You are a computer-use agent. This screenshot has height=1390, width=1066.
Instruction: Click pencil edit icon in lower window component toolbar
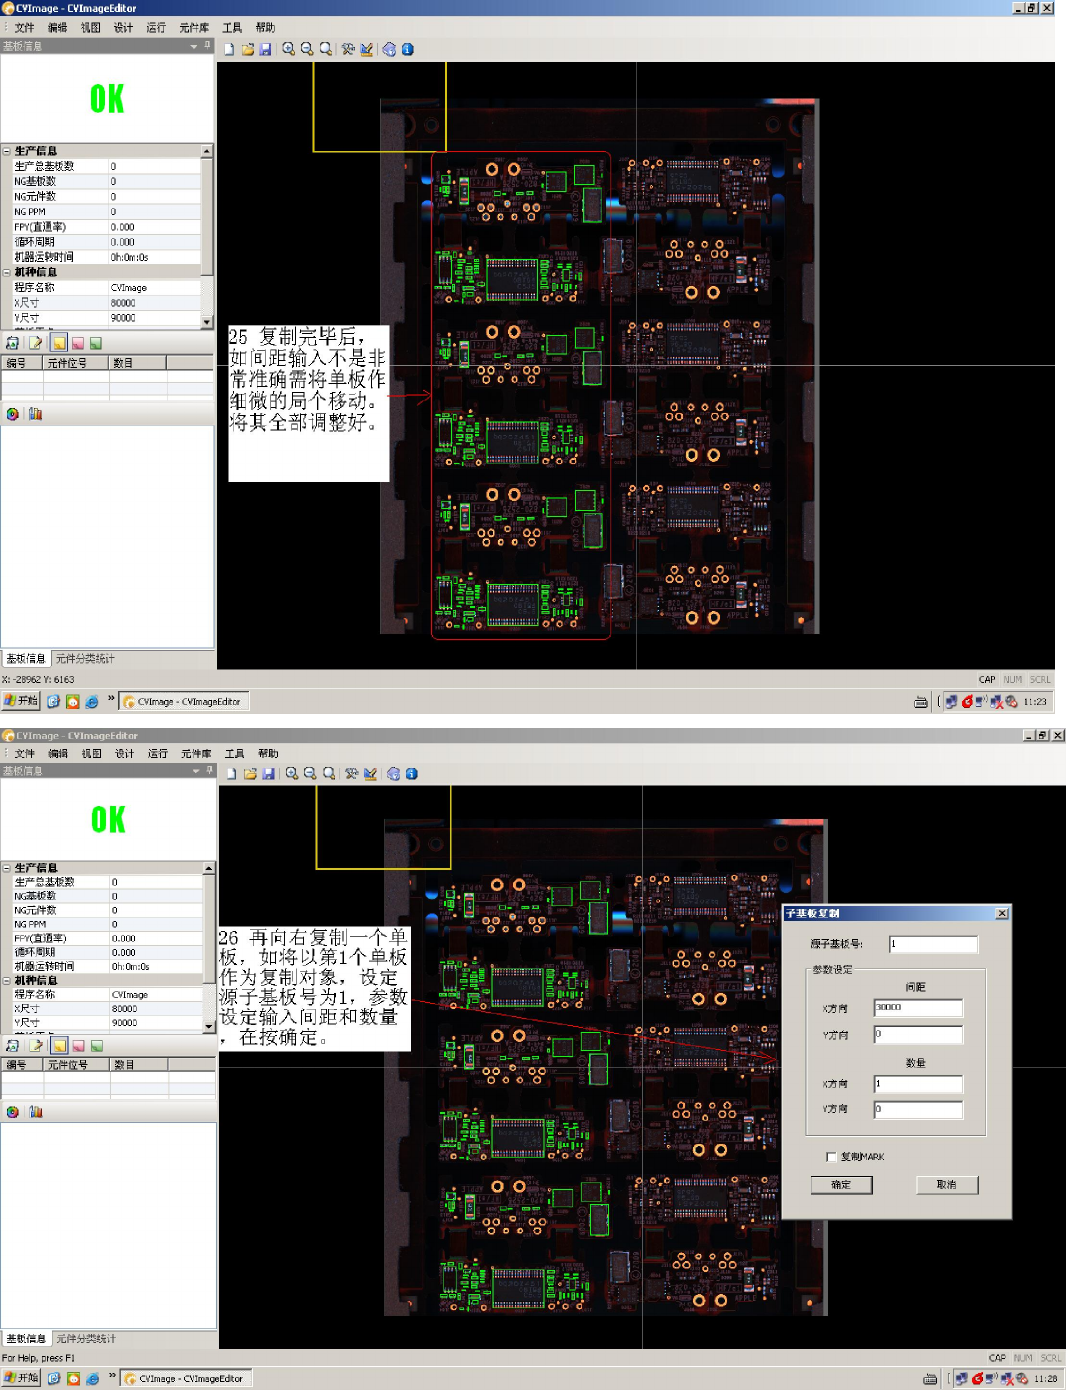[35, 1045]
